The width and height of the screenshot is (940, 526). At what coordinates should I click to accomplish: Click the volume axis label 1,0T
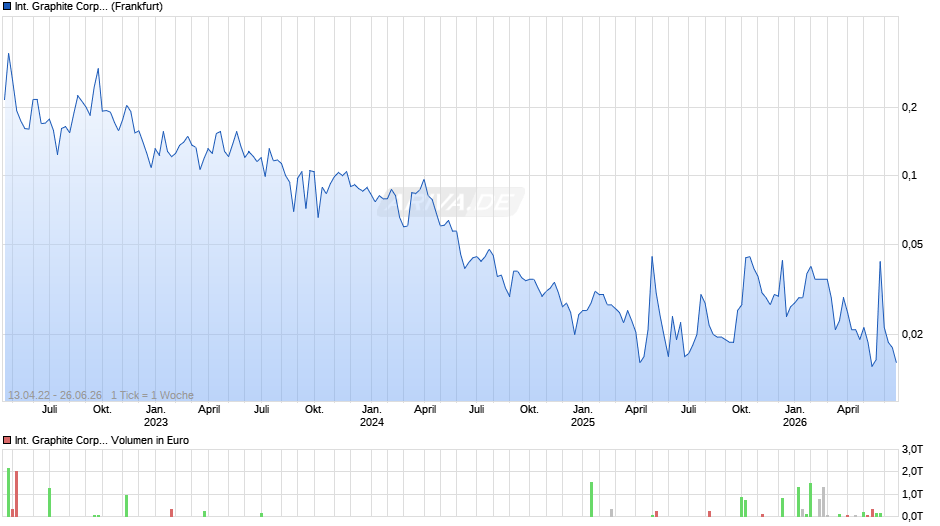[x=912, y=494]
